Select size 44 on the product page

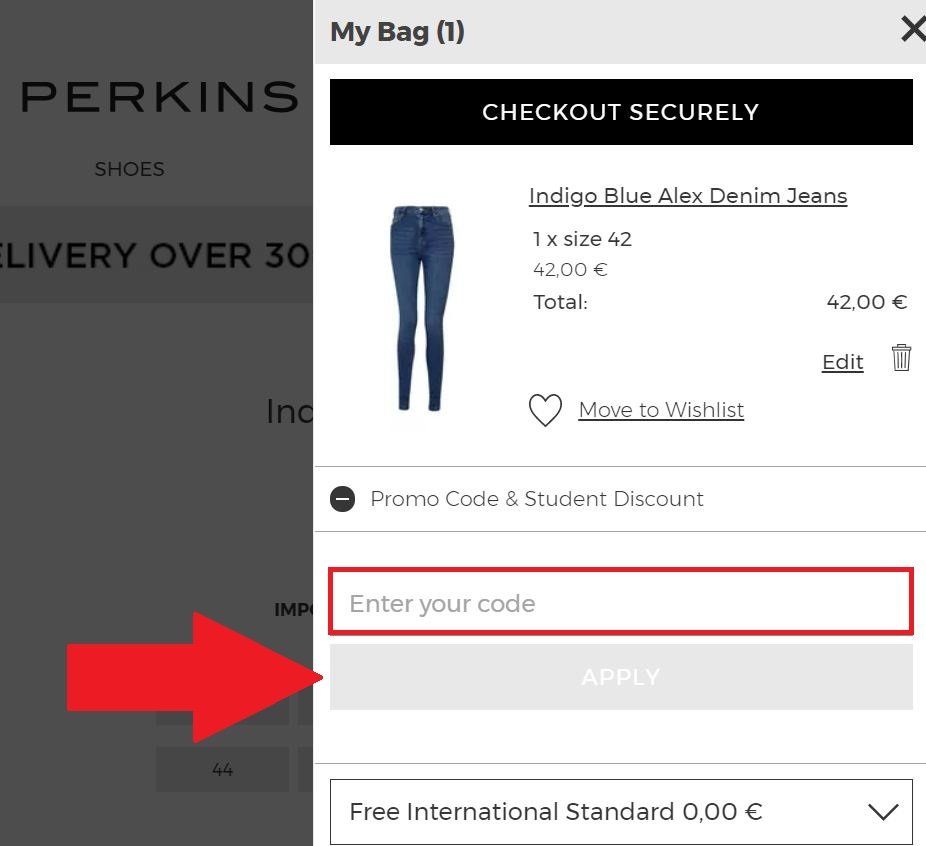point(222,769)
